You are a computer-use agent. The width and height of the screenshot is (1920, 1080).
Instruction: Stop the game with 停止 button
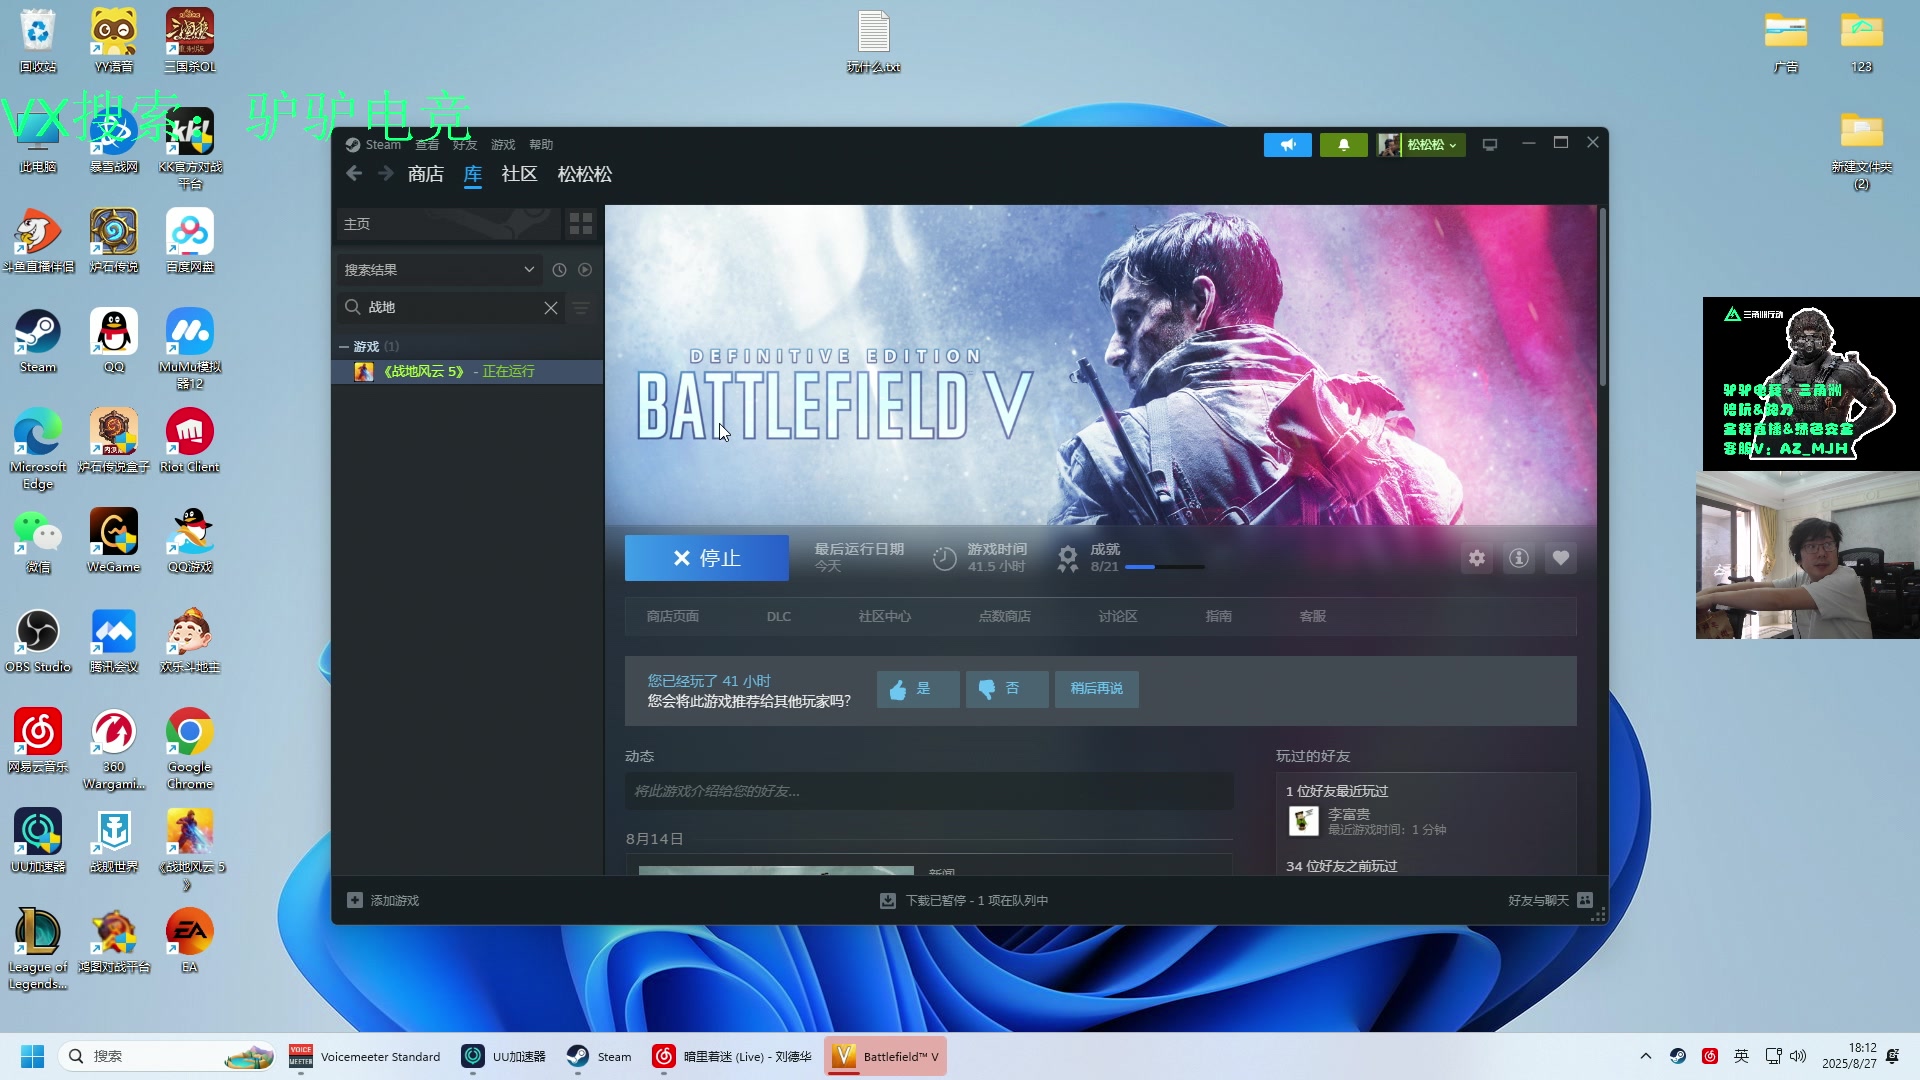(706, 558)
